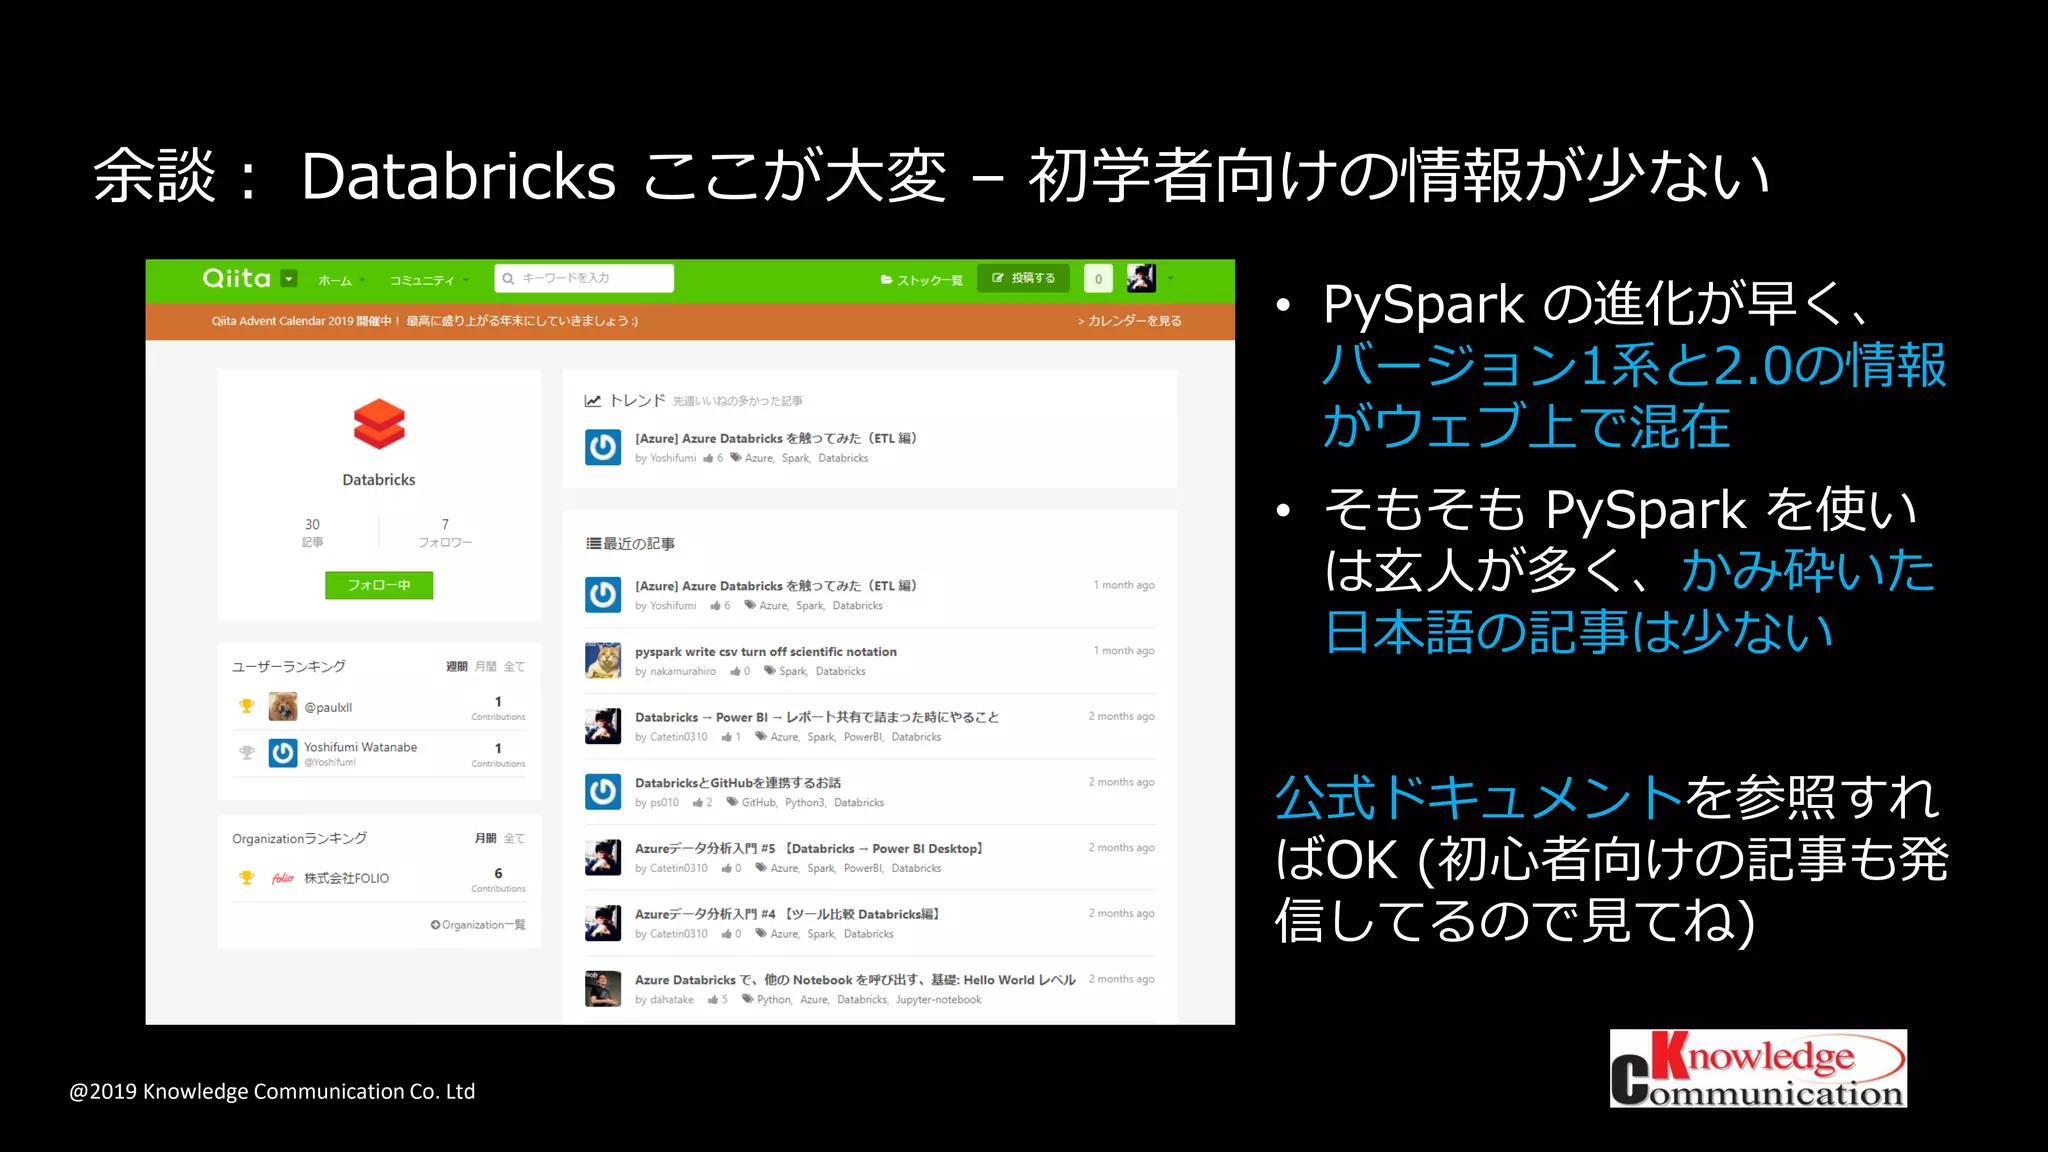Expand the user avatar dropdown arrow
This screenshot has width=2048, height=1152.
tap(1171, 278)
